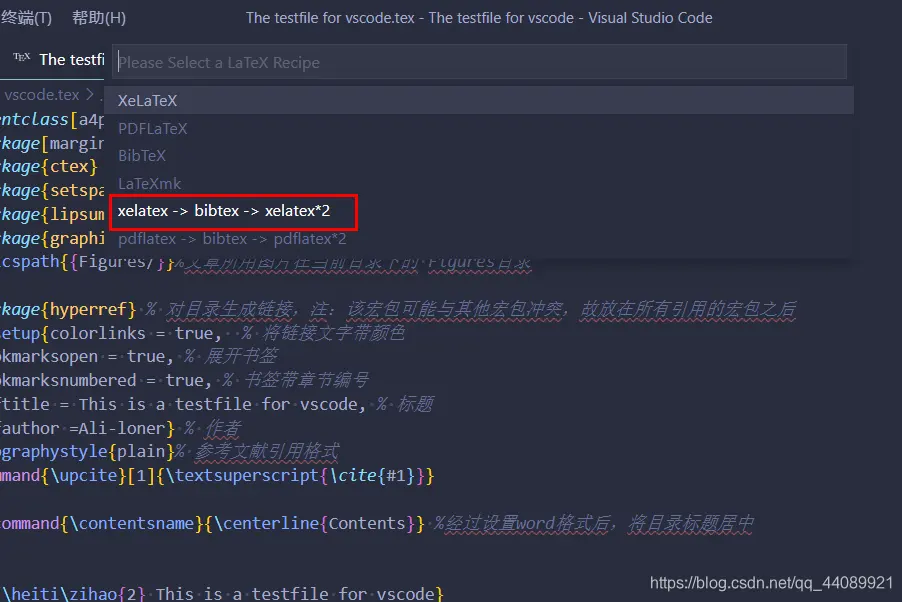Click the '\upcite' command text

point(84,476)
